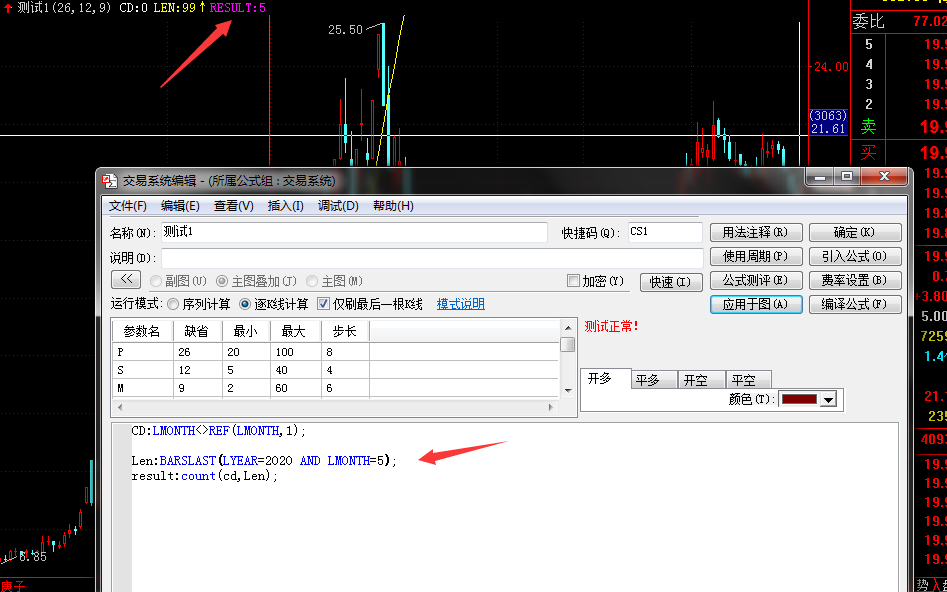Viewport: 947px width, 592px height.
Task: Collapse the panel with the << button
Action: click(126, 280)
